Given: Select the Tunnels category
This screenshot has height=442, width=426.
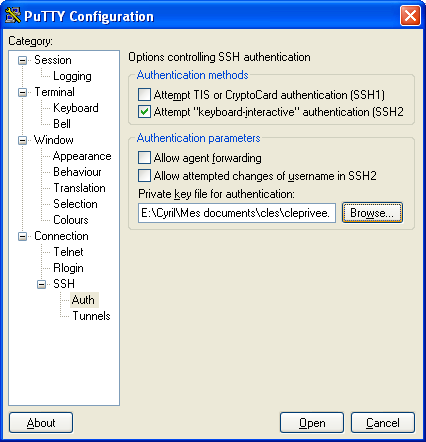Looking at the screenshot, I should 91,316.
